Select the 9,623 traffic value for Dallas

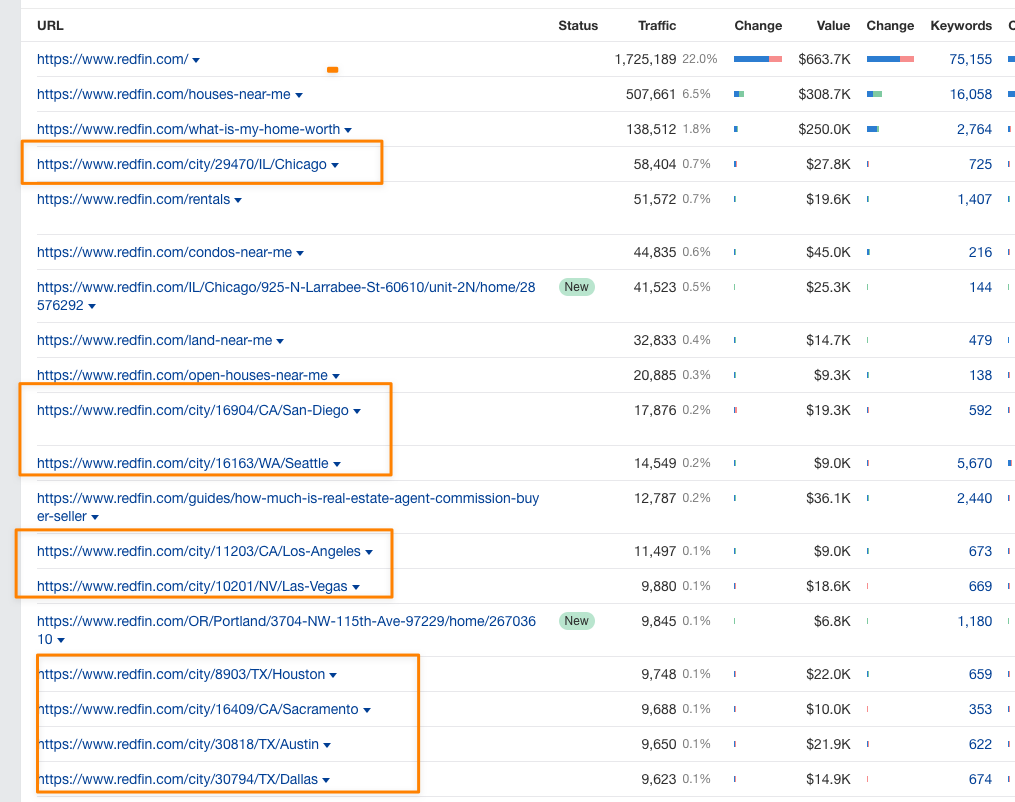click(658, 779)
